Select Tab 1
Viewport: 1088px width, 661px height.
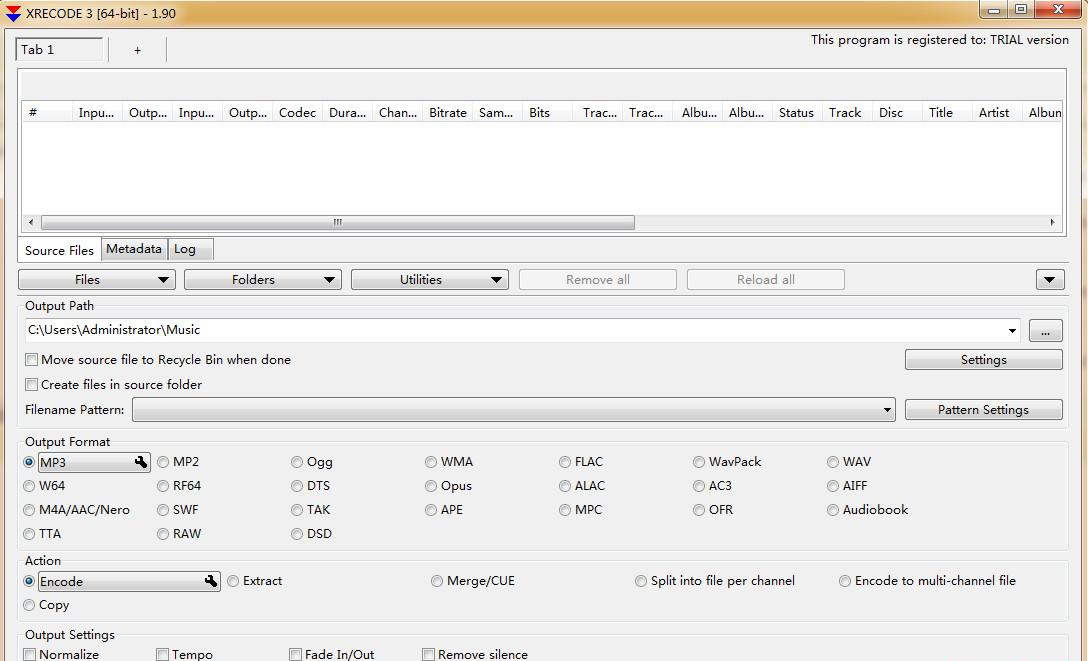click(59, 50)
